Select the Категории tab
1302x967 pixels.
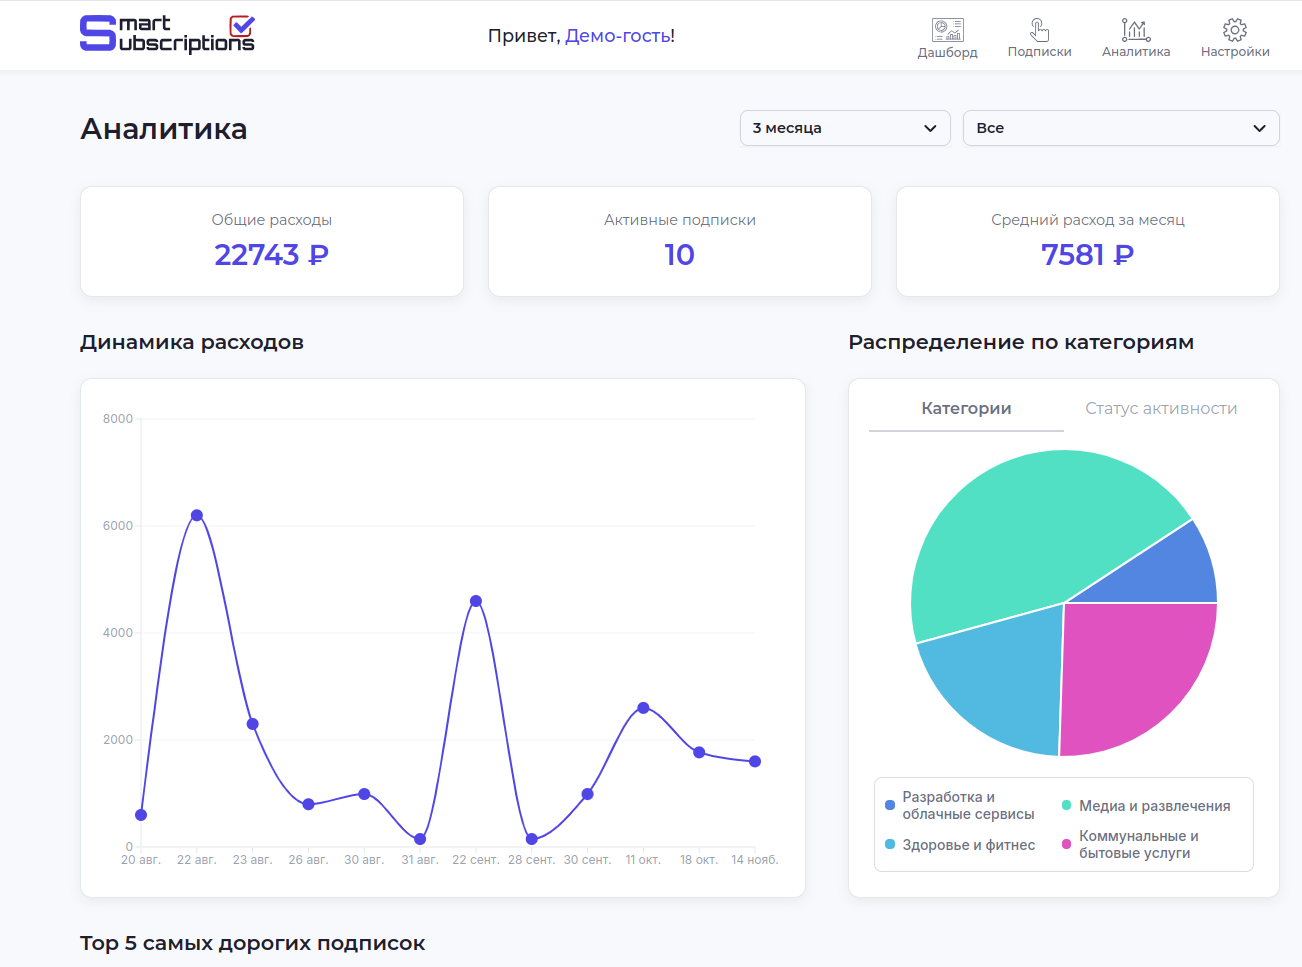click(966, 408)
